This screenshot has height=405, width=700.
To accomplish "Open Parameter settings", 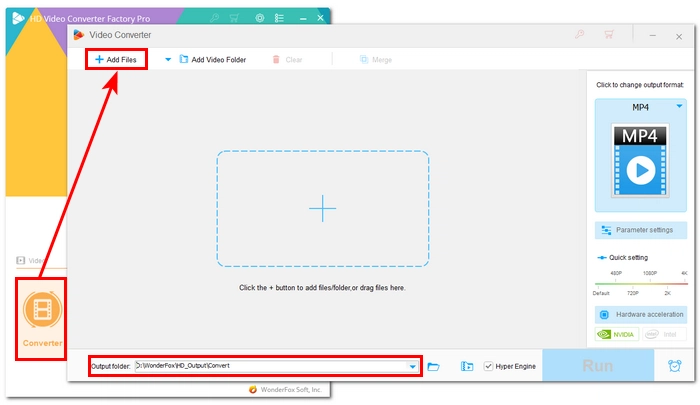I will [x=641, y=230].
